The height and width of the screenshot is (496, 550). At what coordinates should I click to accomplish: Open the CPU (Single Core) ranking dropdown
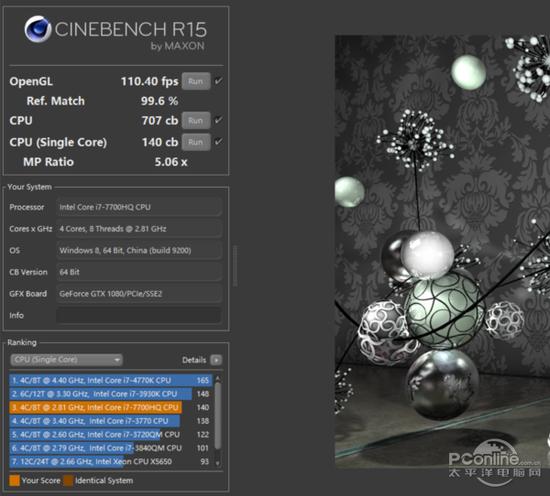tap(67, 360)
